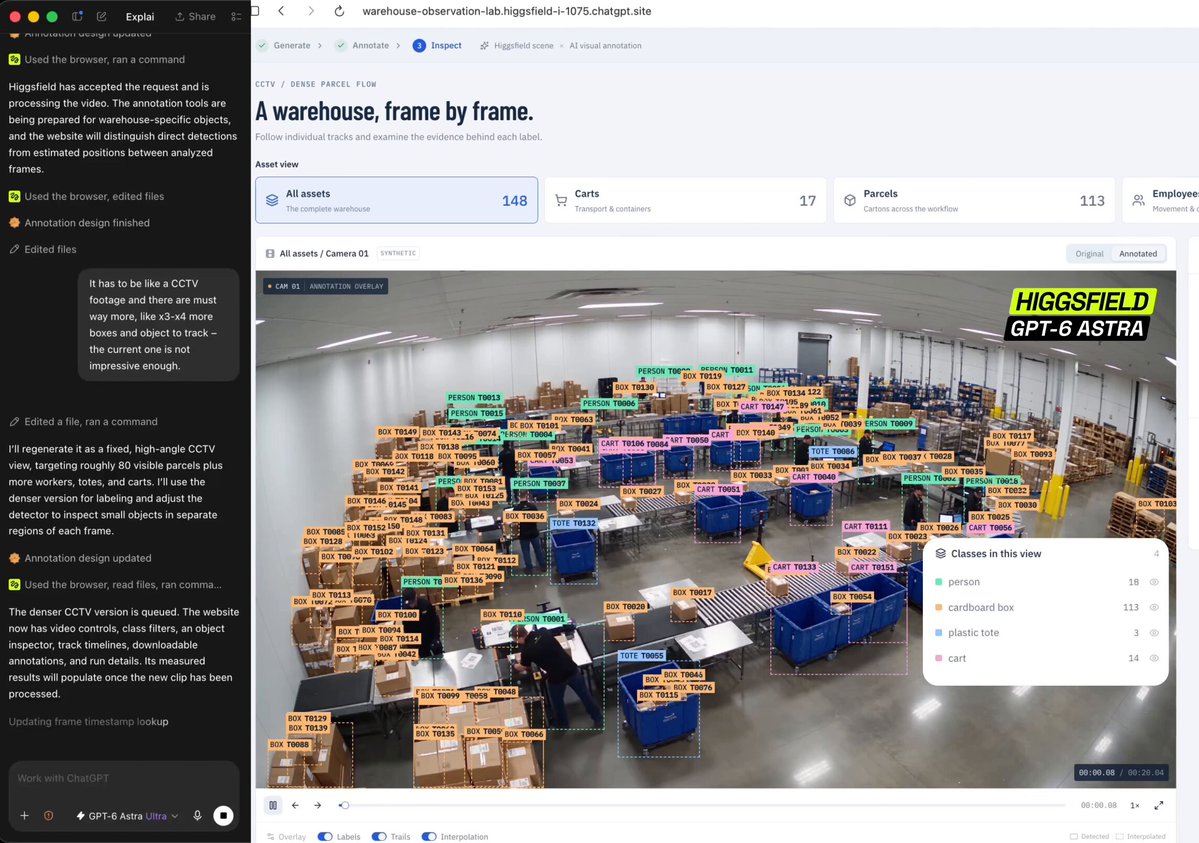The width and height of the screenshot is (1199, 843).
Task: Switch to the Original video view
Action: coord(1089,254)
